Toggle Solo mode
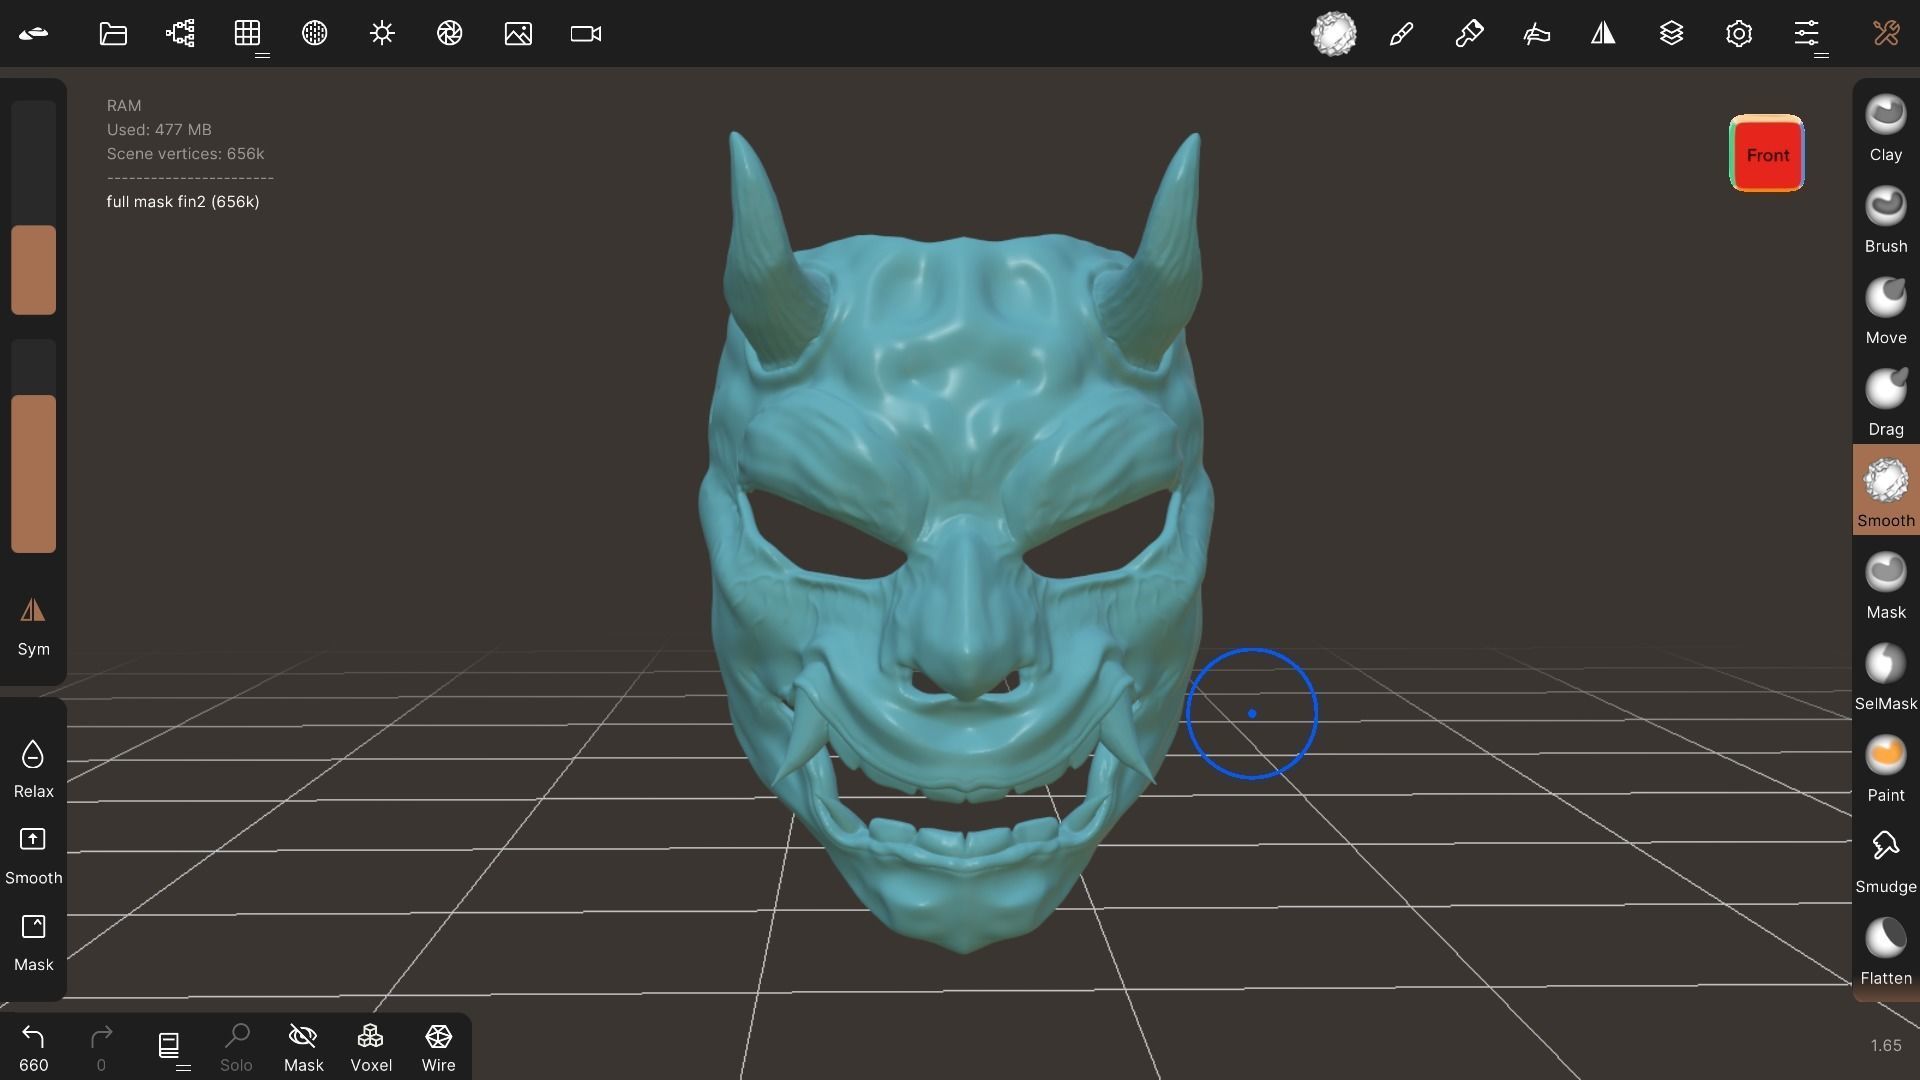1920x1080 pixels. tap(236, 1047)
